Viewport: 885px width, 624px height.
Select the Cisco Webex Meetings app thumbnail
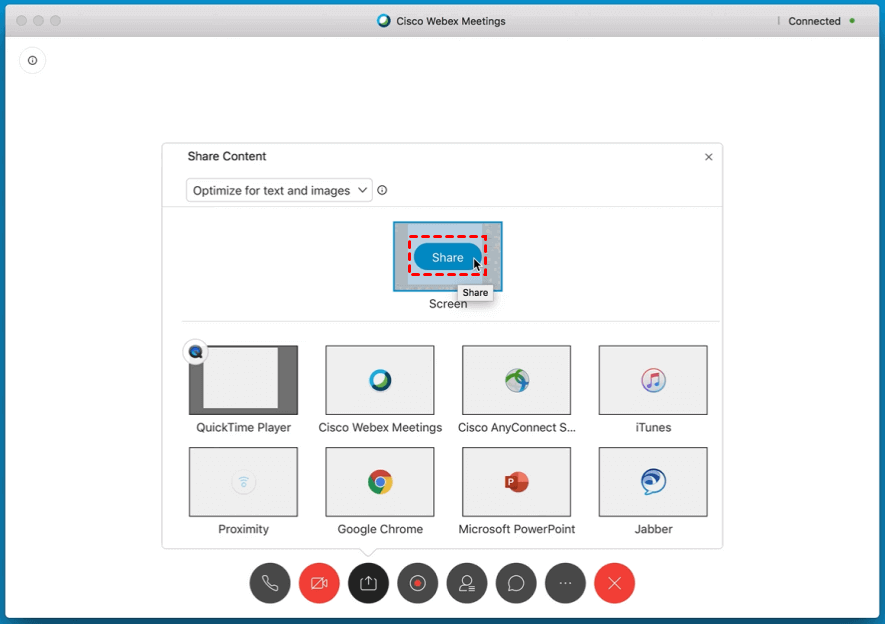point(380,380)
